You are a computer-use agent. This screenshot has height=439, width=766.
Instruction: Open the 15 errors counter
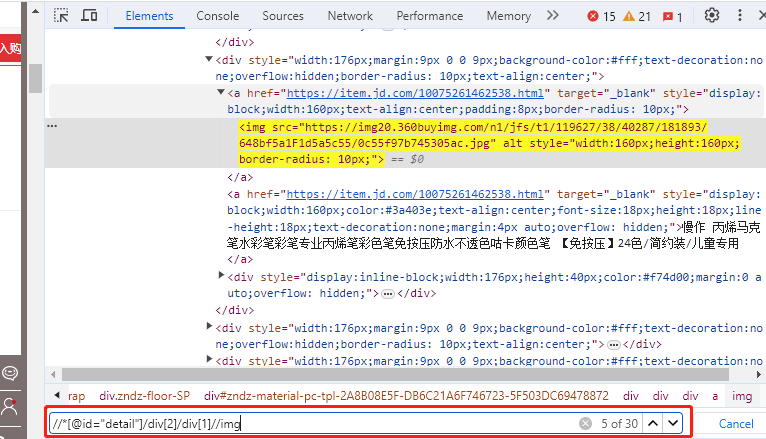[x=601, y=17]
